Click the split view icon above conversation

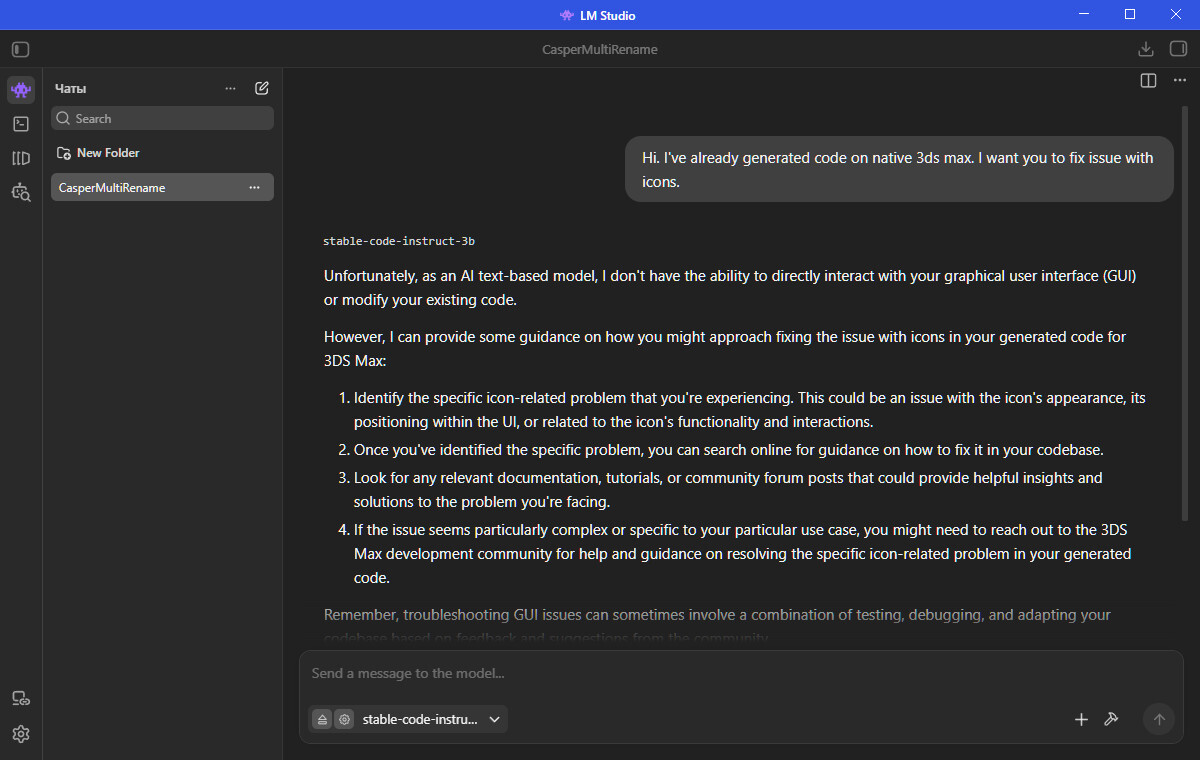(1149, 80)
